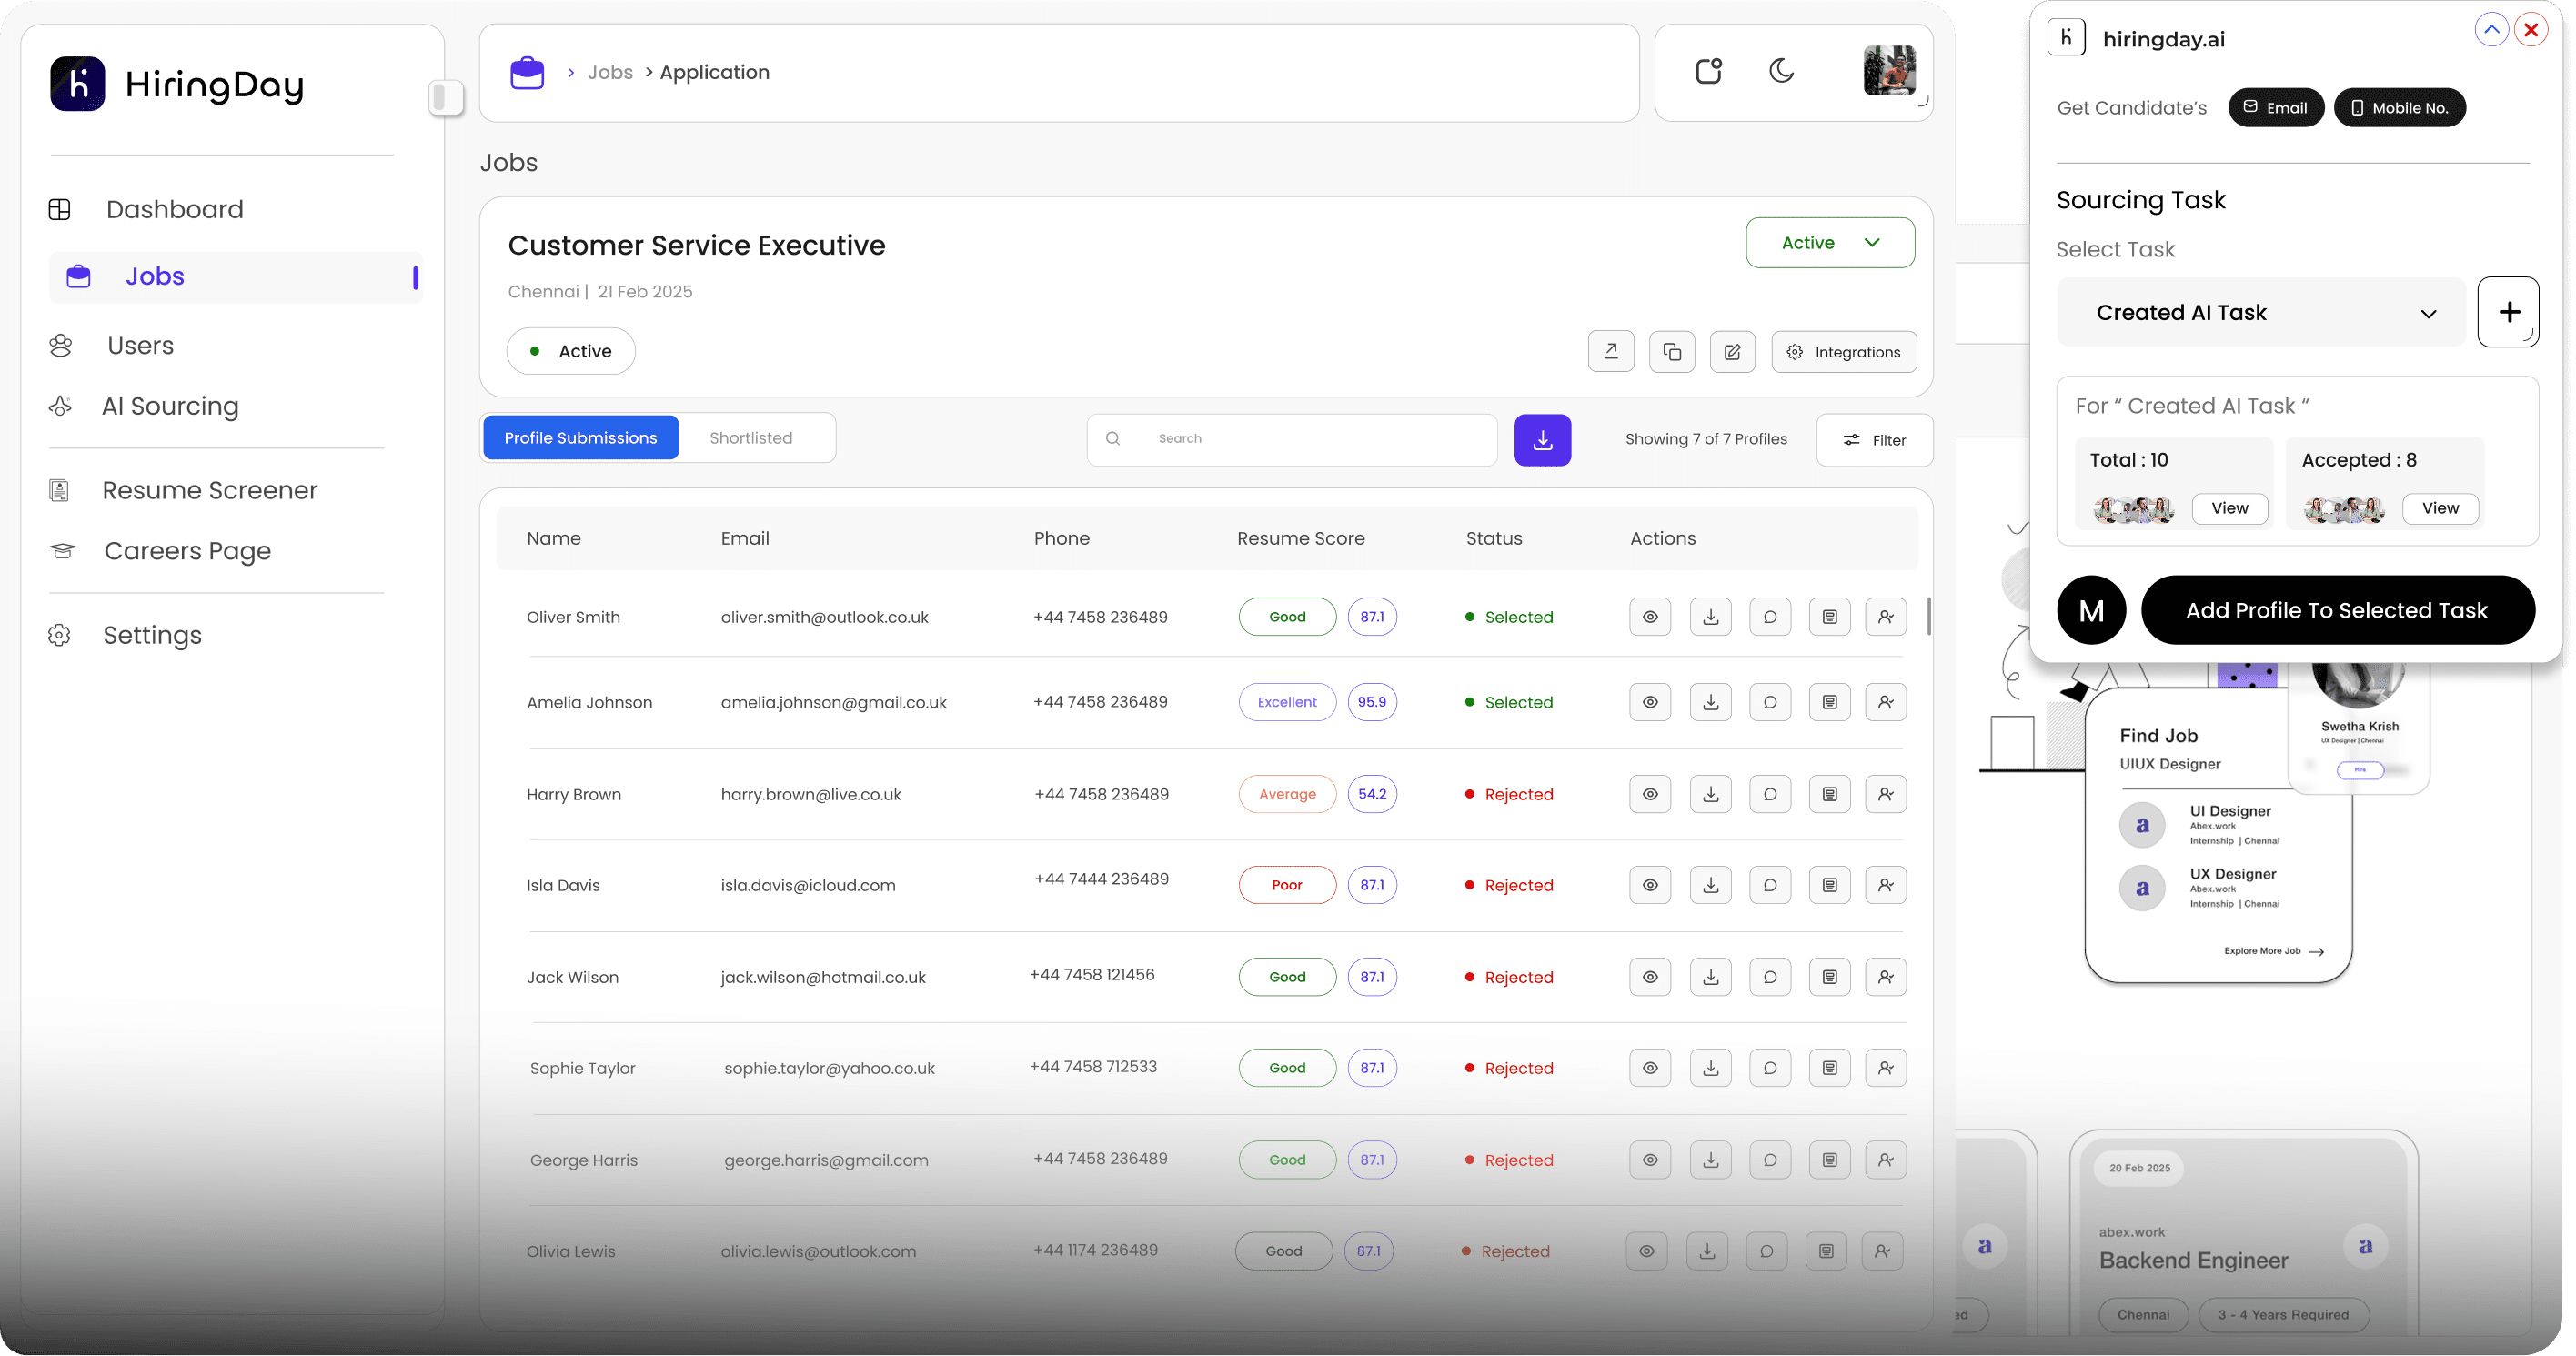
Task: Click Add Profile To Selected Task
Action: tap(2336, 610)
